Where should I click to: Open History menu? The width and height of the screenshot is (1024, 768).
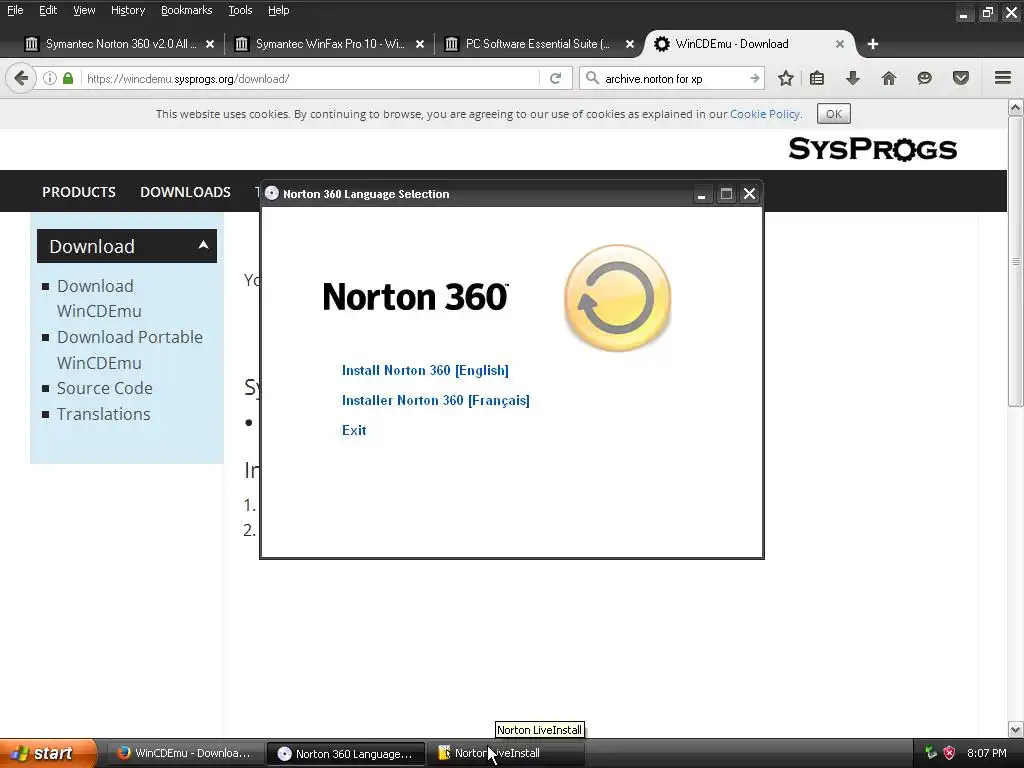[127, 10]
